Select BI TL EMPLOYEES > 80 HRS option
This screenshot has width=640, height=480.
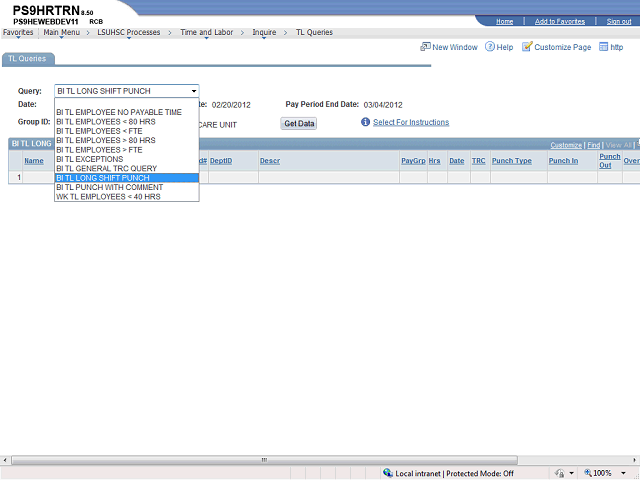[x=127, y=140]
